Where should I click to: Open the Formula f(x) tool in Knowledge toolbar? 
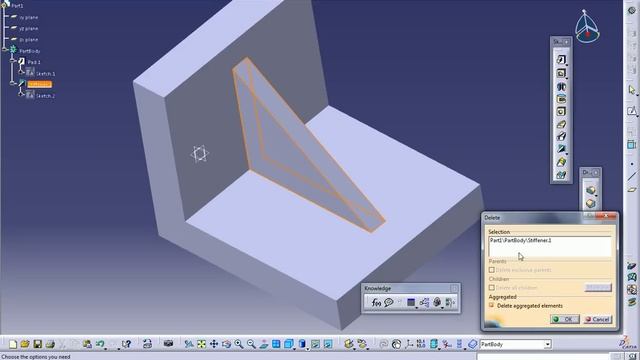[x=376, y=302]
